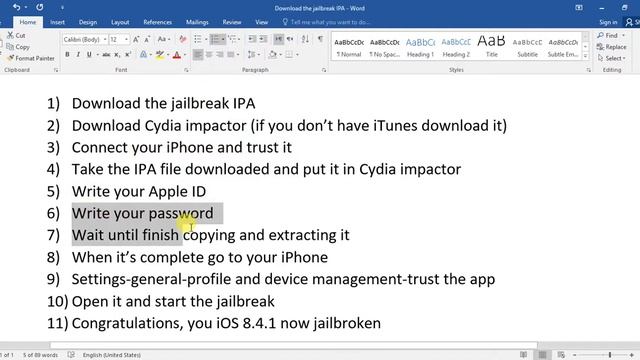This screenshot has height=360, width=640.
Task: Show paragraph marks (pilcrow)
Action: pyautogui.click(x=320, y=39)
